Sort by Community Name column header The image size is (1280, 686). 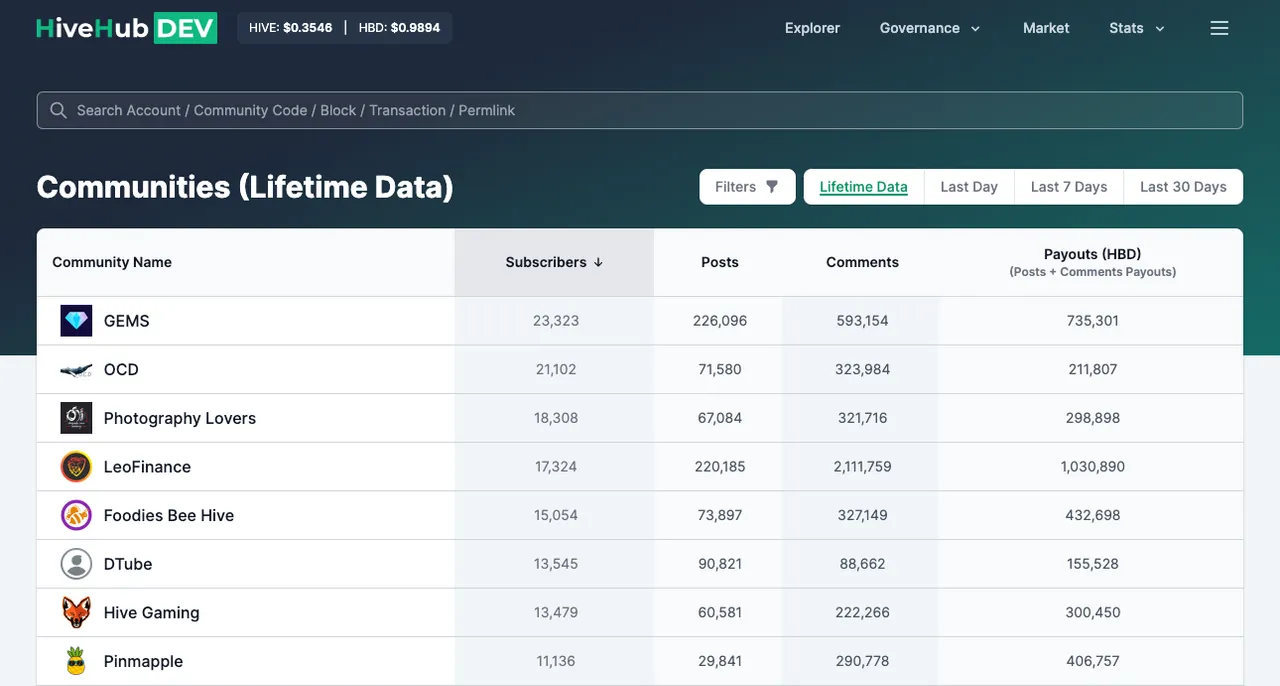click(x=112, y=262)
